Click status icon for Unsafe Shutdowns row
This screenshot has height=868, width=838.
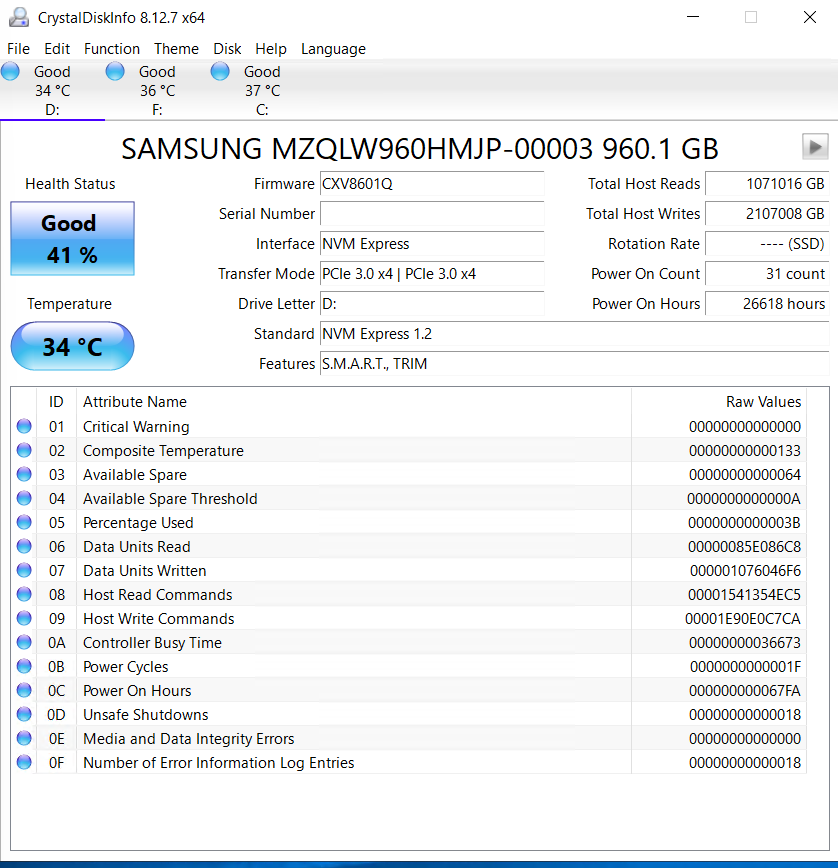[24, 714]
